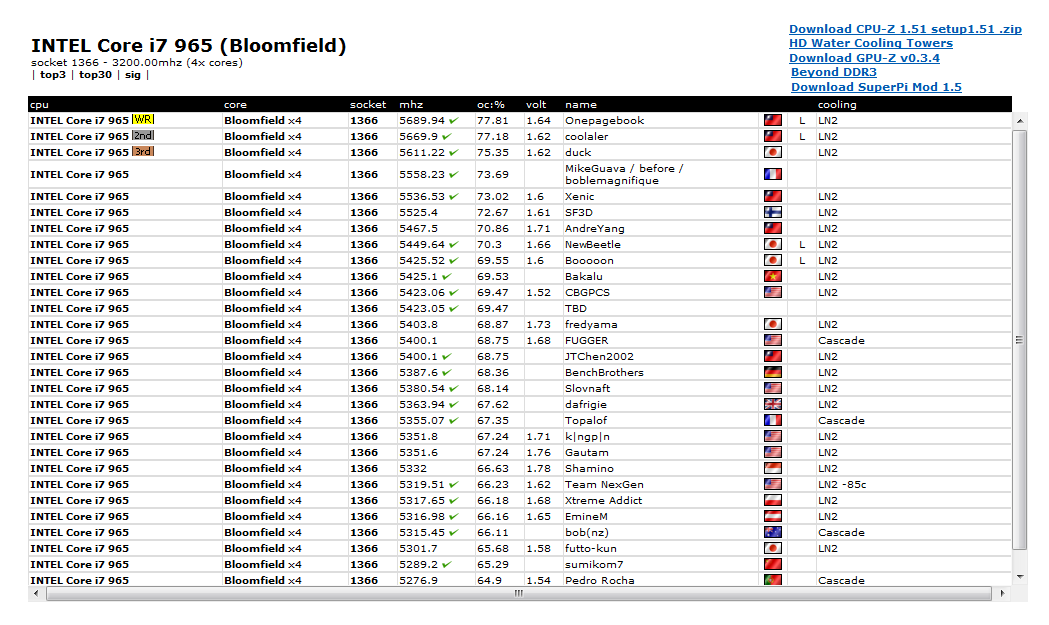Click vertical scrollbar up arrow
The height and width of the screenshot is (625, 1049).
pyautogui.click(x=1020, y=121)
